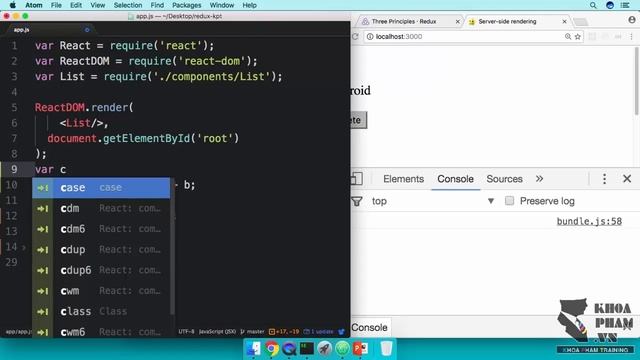Switch to the Console panel tab
Image resolution: width=640 pixels, height=360 pixels.
tap(456, 179)
